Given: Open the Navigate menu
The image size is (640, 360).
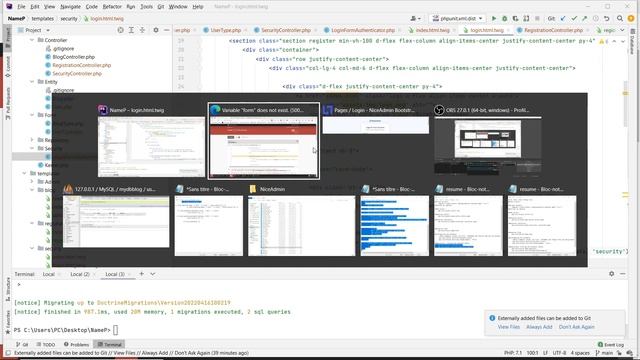Looking at the screenshot, I should (x=70, y=7).
